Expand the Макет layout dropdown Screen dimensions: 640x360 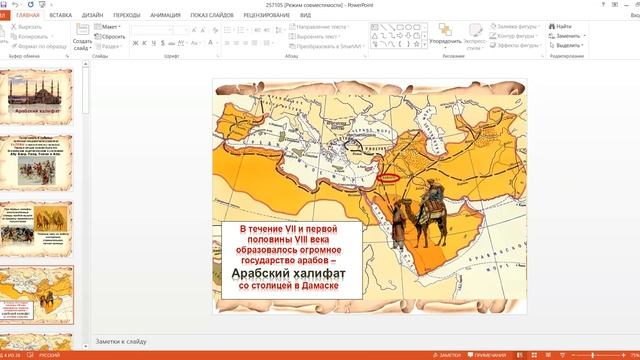(x=107, y=27)
